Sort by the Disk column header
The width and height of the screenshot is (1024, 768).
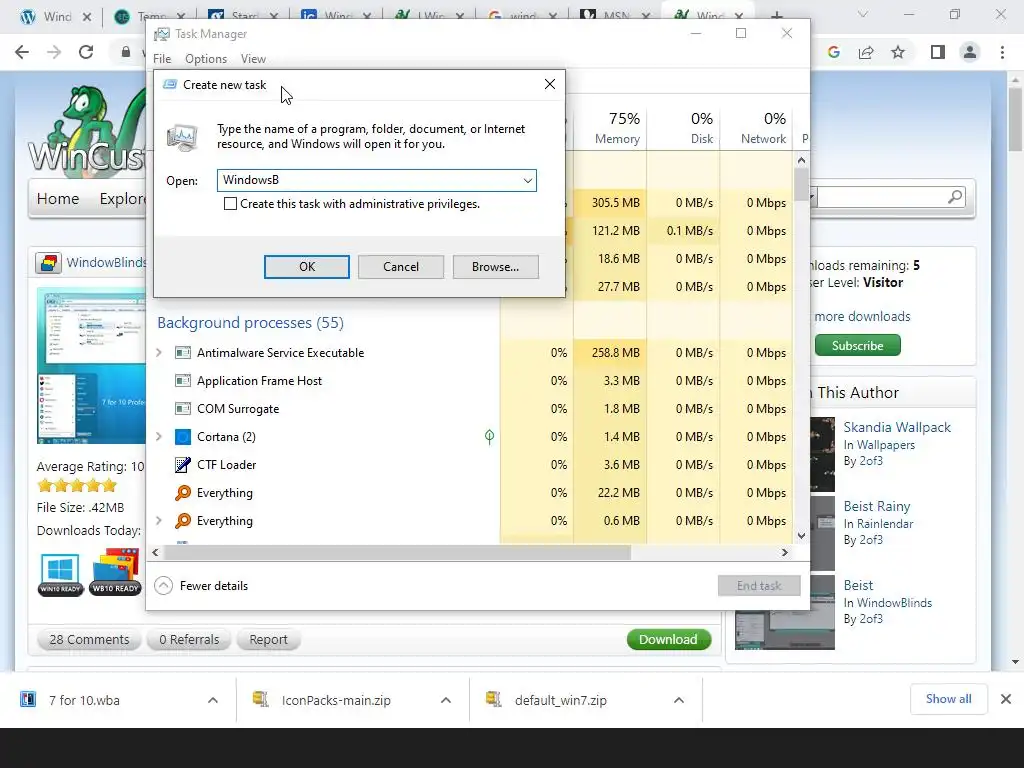point(684,128)
